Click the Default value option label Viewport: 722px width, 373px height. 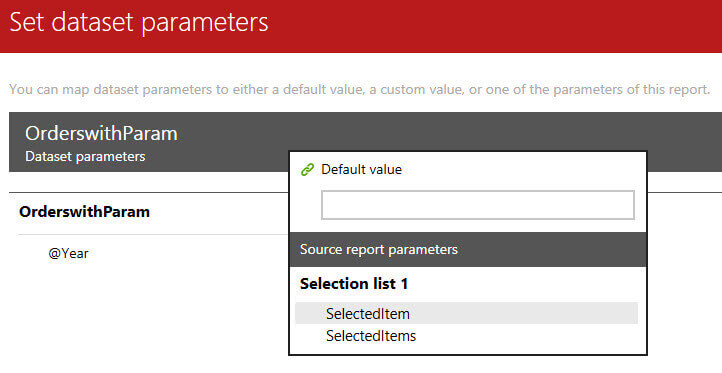pos(361,169)
